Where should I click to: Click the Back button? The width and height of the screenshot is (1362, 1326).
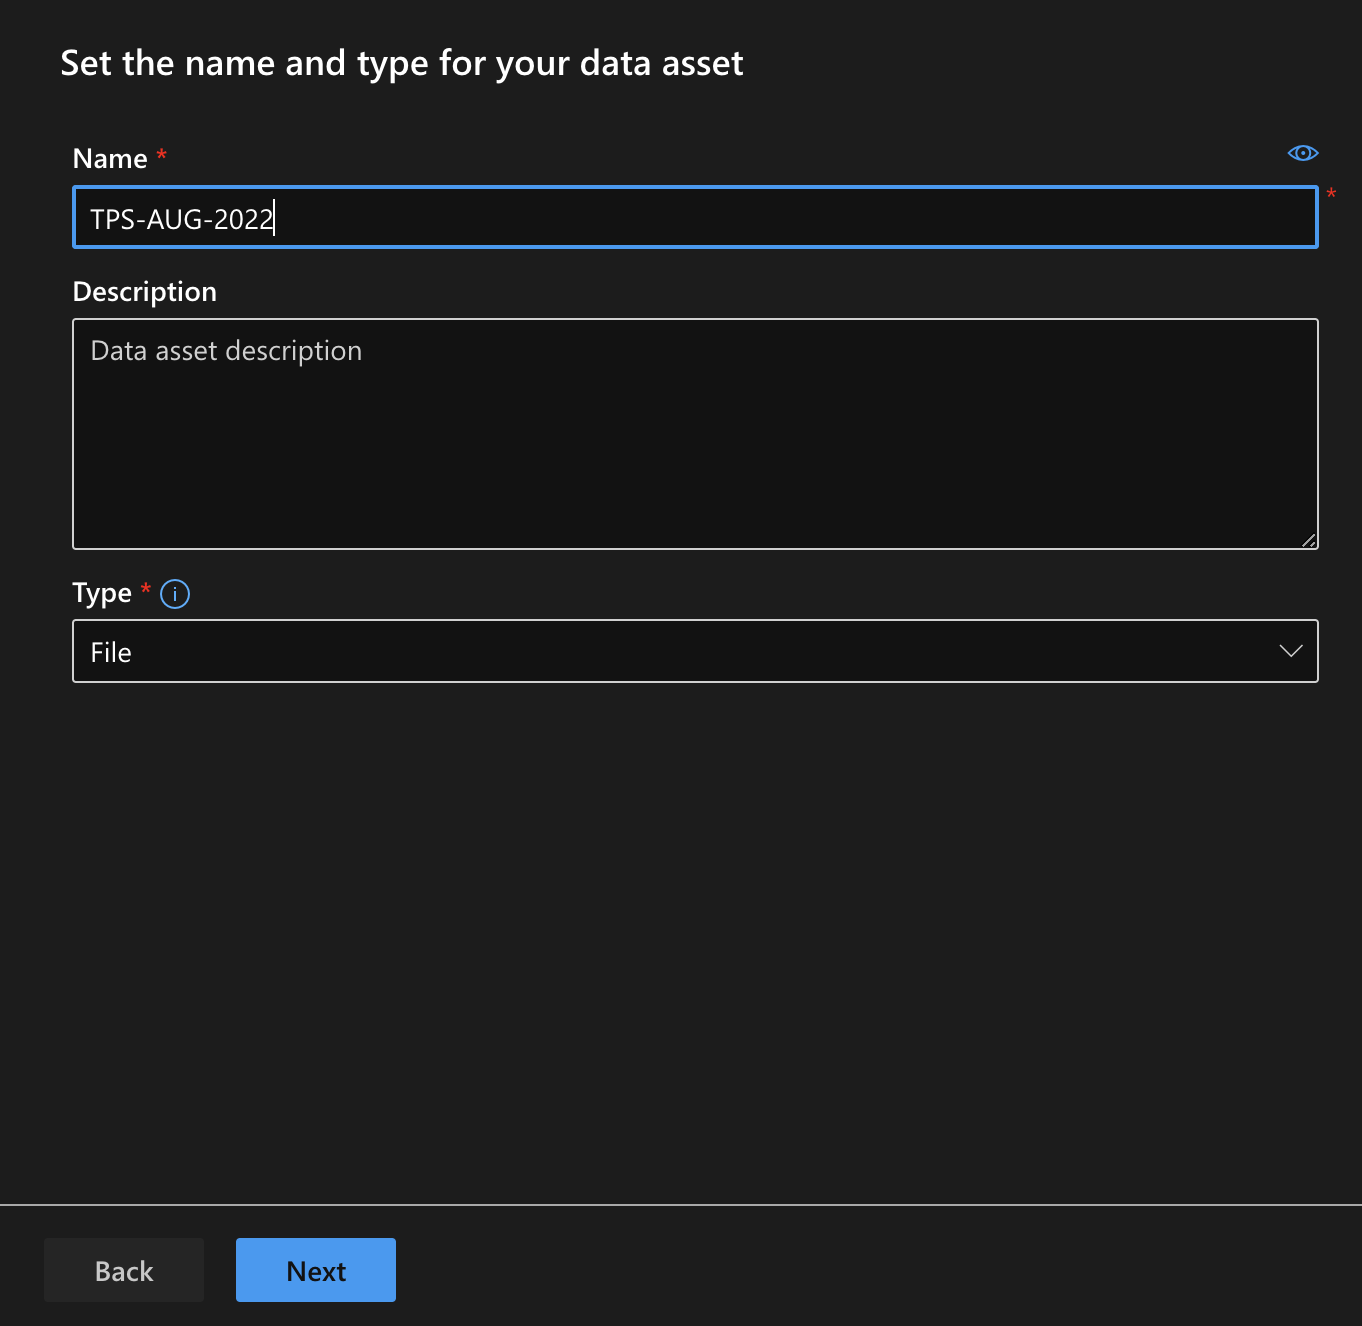(x=123, y=1270)
